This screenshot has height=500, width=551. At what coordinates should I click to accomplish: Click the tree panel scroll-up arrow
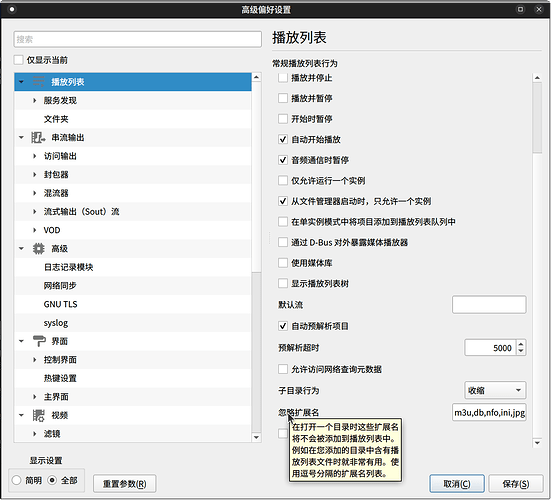pyautogui.click(x=256, y=77)
